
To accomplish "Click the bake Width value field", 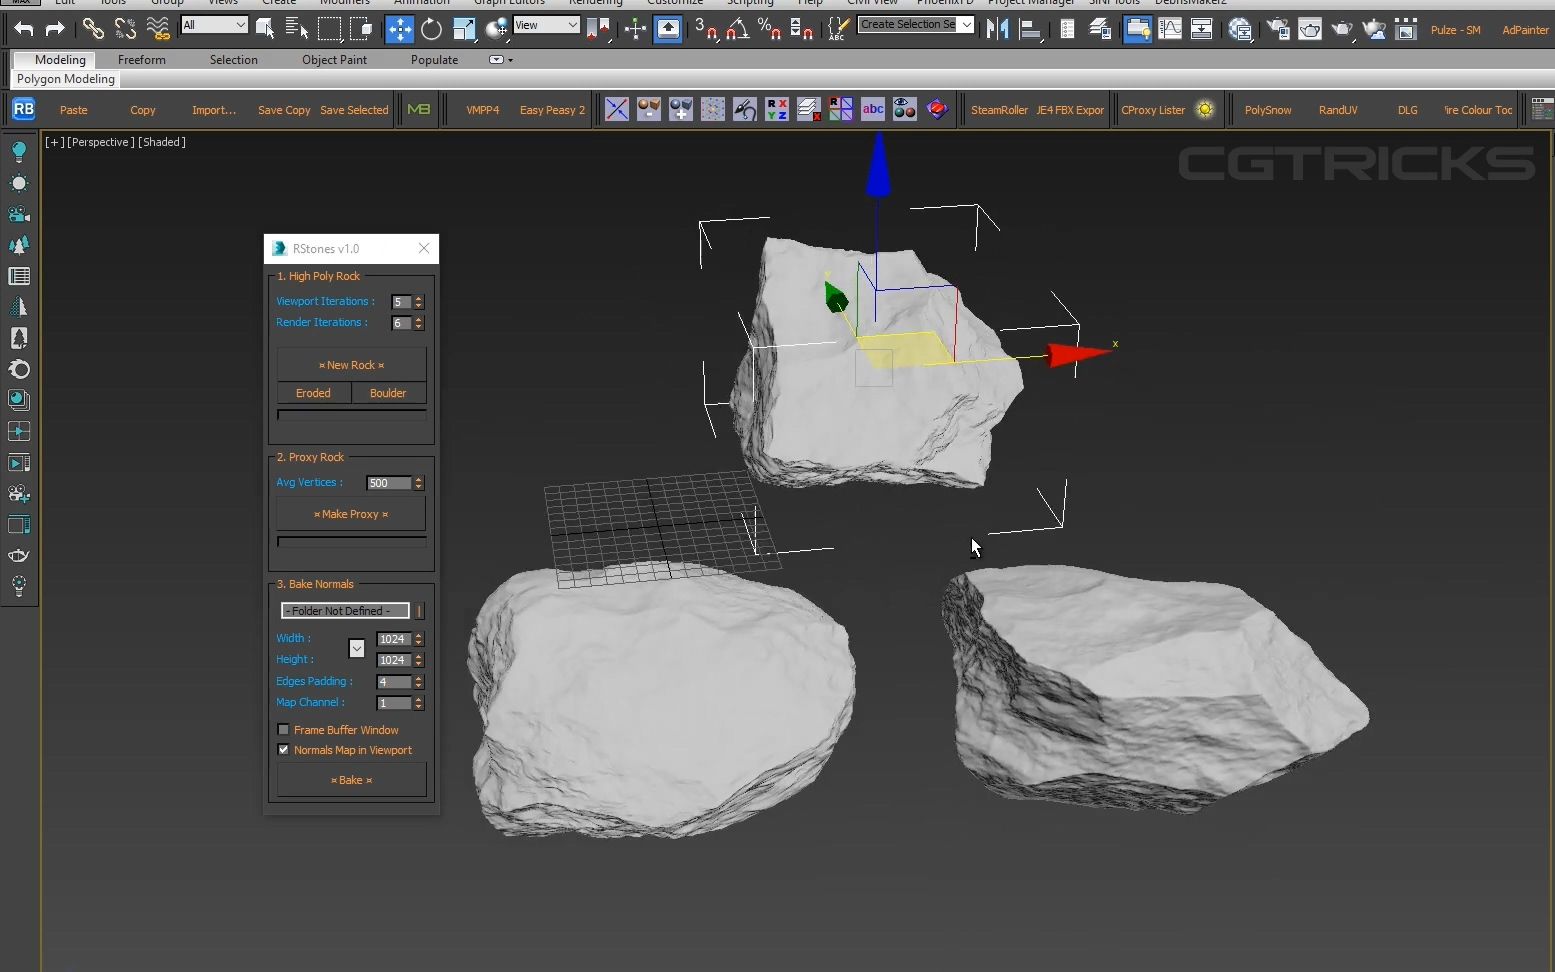I will (394, 639).
